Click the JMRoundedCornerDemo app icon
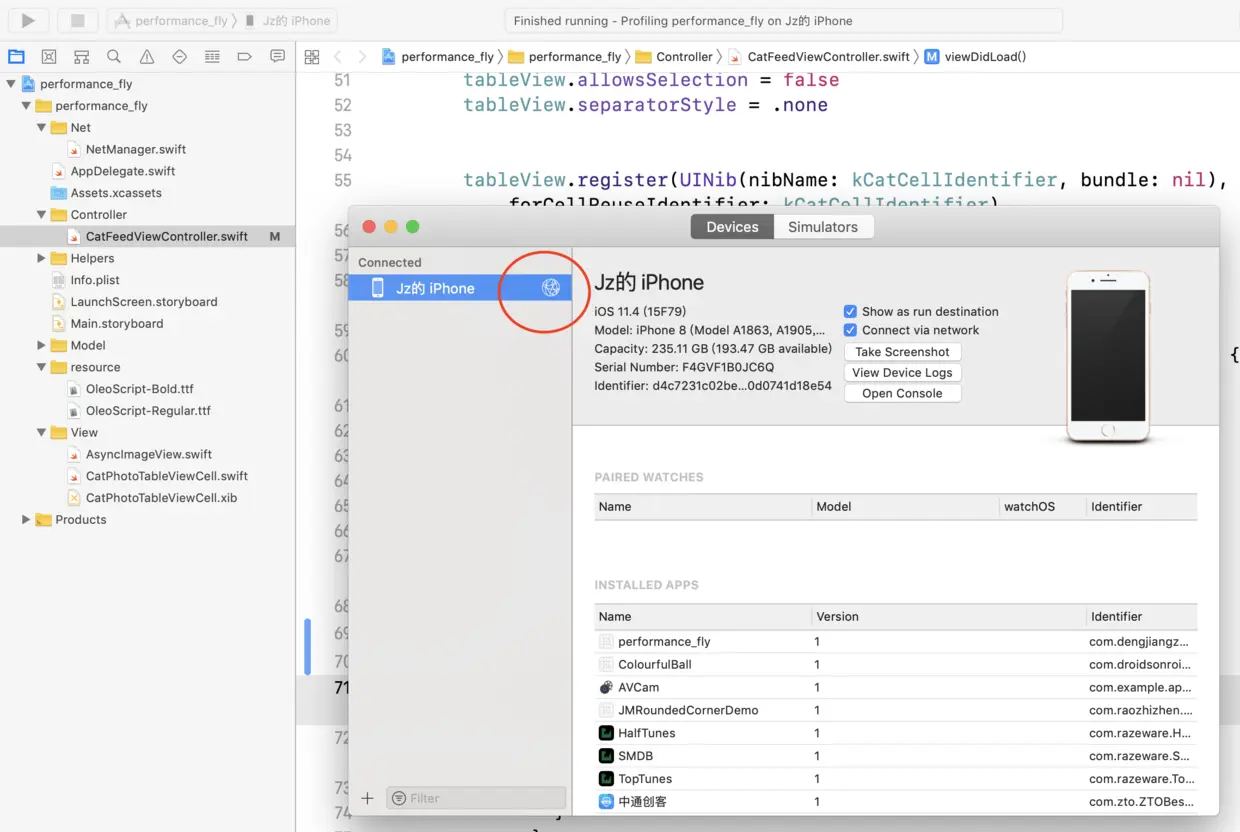Image resolution: width=1240 pixels, height=832 pixels. (x=606, y=710)
